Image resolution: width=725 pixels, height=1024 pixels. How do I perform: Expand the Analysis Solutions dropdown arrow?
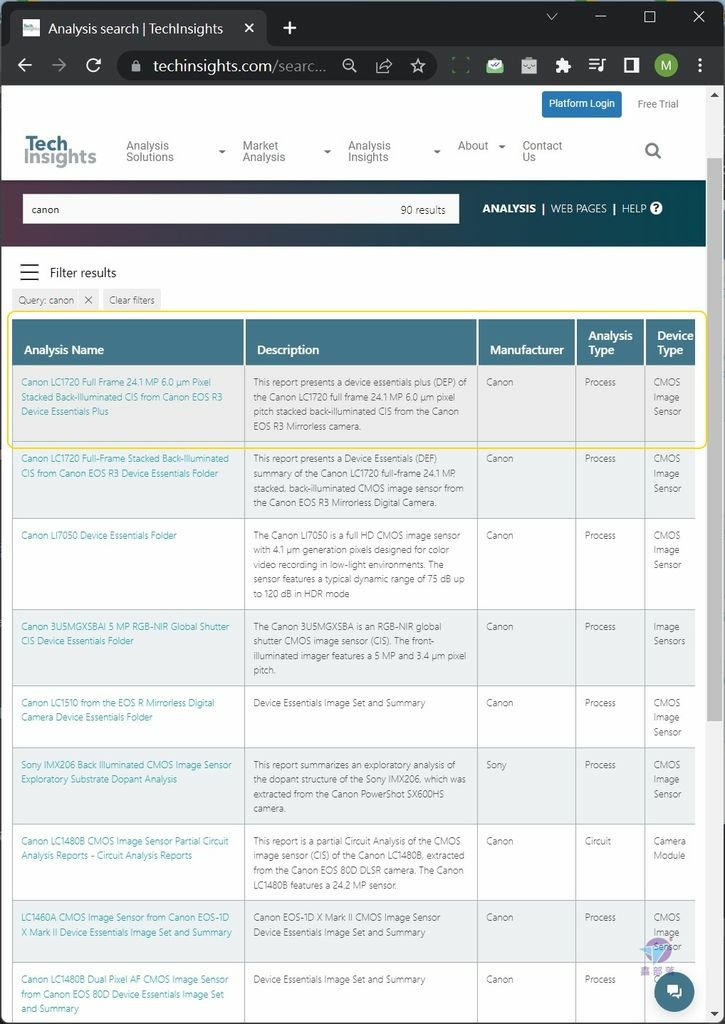click(222, 152)
